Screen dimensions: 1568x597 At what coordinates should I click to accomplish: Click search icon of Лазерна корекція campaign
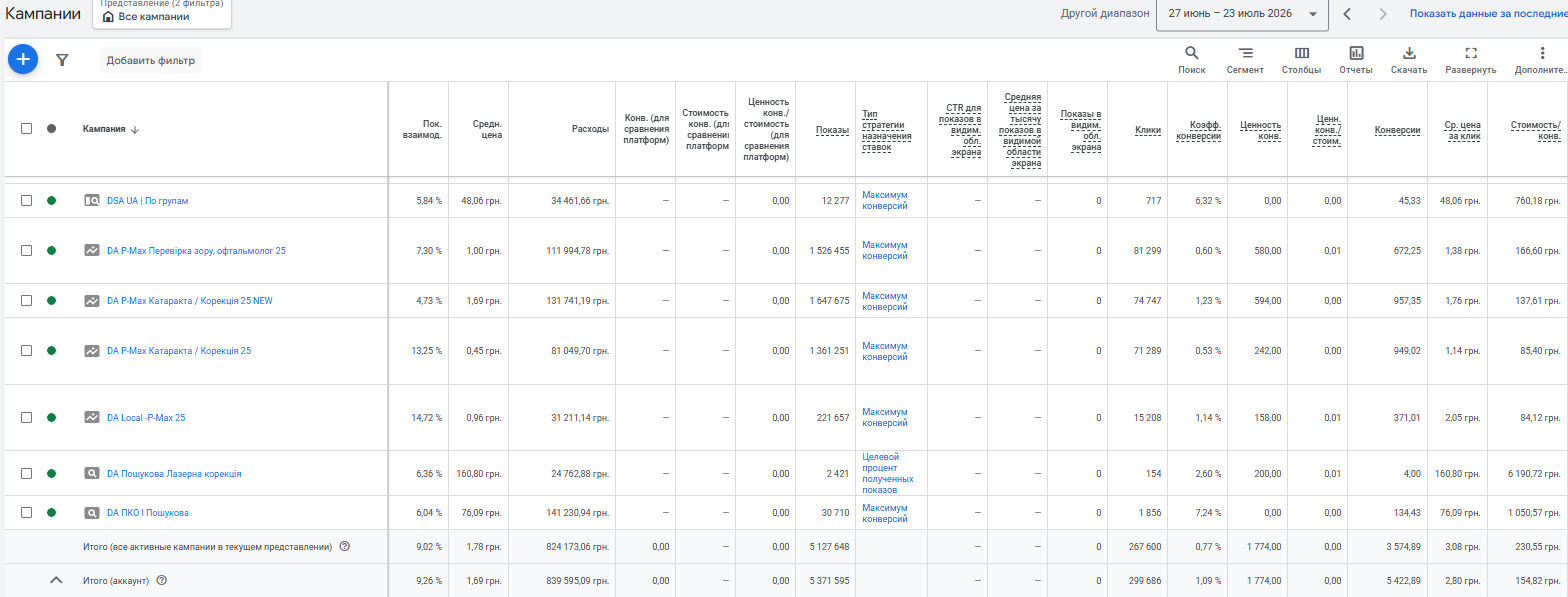(x=92, y=473)
